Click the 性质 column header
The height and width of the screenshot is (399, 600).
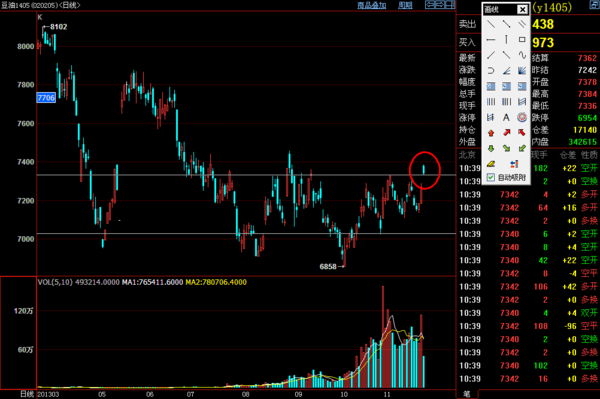point(589,155)
